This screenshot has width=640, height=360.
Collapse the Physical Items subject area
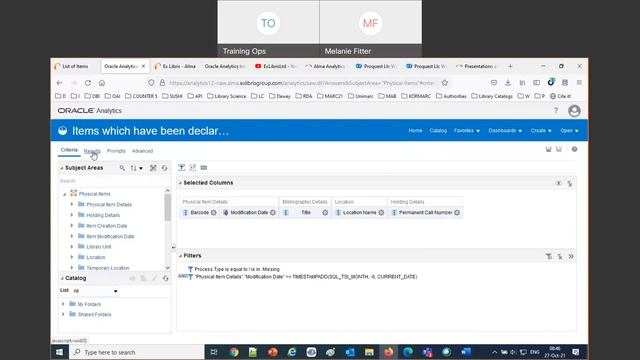click(x=64, y=194)
